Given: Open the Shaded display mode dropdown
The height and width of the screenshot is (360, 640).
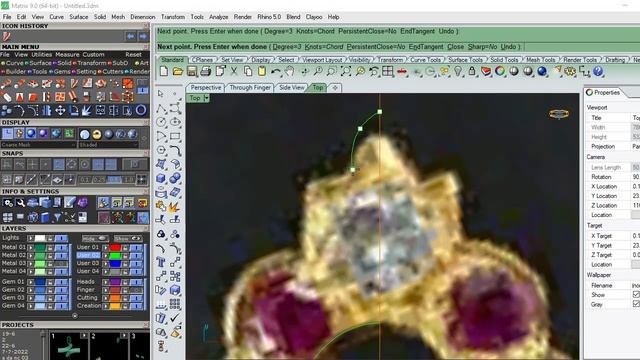Looking at the screenshot, I should [108, 145].
